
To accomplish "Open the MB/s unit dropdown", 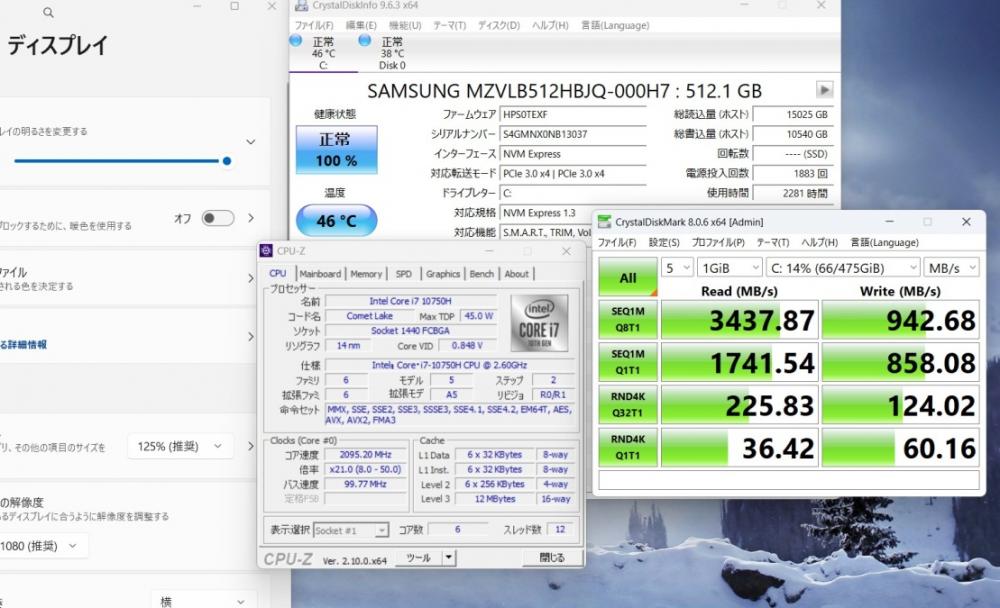I will tap(951, 268).
